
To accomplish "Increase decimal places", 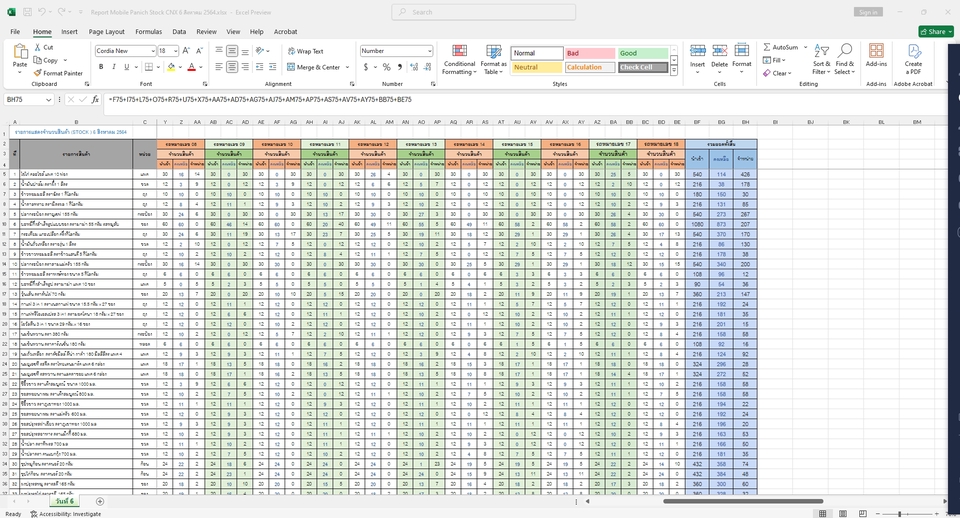I will (x=414, y=67).
